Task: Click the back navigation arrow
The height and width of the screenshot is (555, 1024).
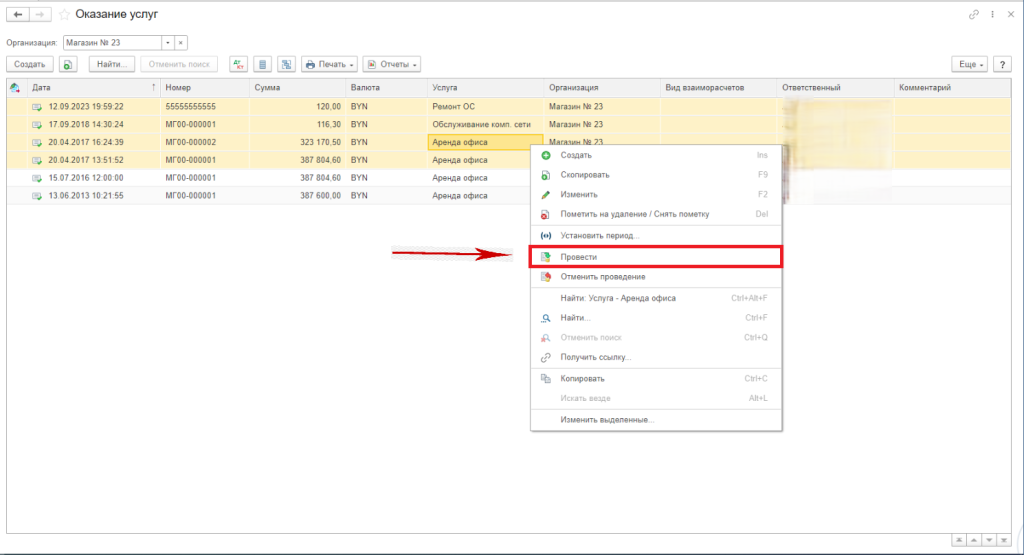Action: (18, 15)
